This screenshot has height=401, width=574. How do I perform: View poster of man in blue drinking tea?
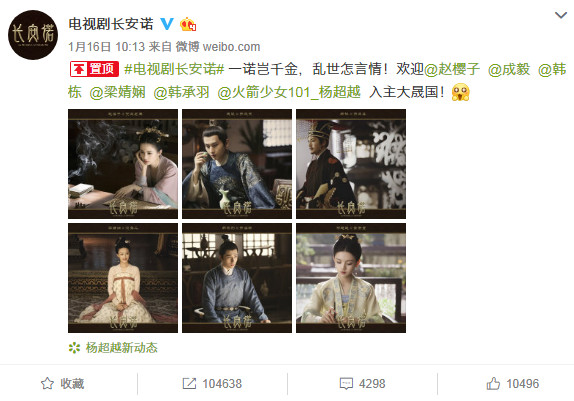(237, 164)
